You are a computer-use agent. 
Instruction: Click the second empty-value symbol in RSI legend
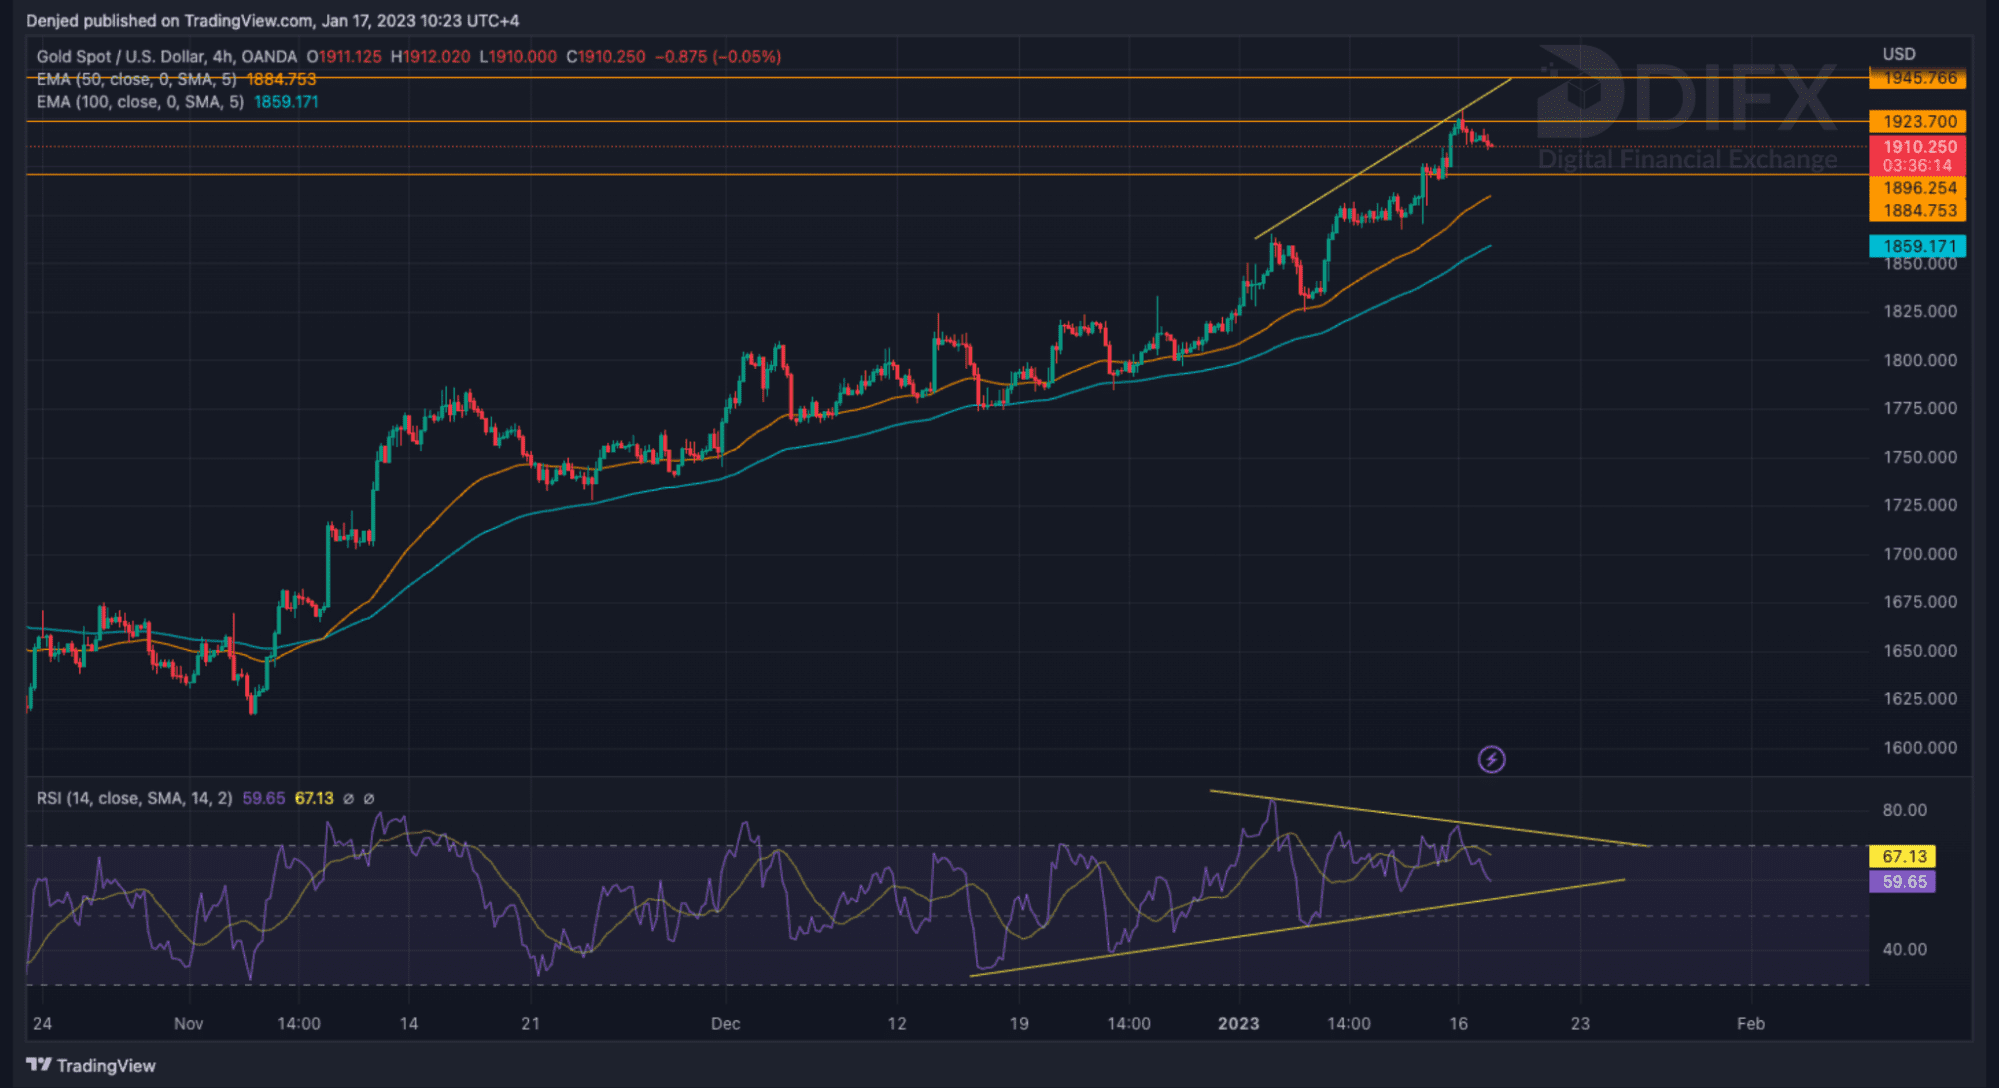pyautogui.click(x=369, y=799)
